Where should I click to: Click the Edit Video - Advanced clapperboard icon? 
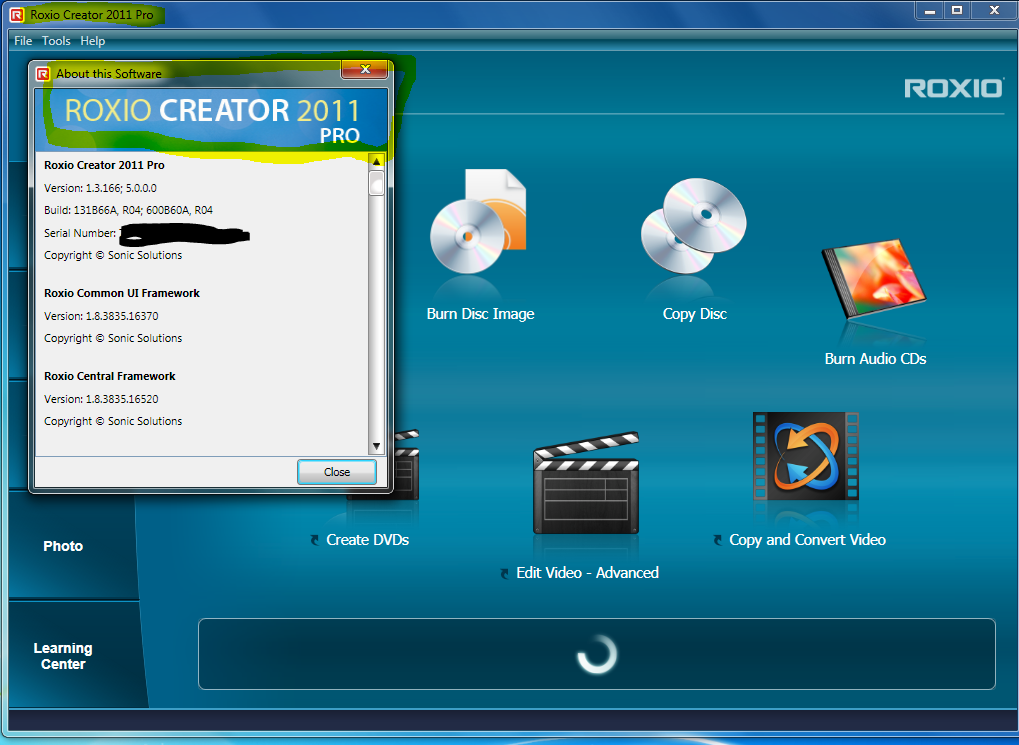pos(586,482)
